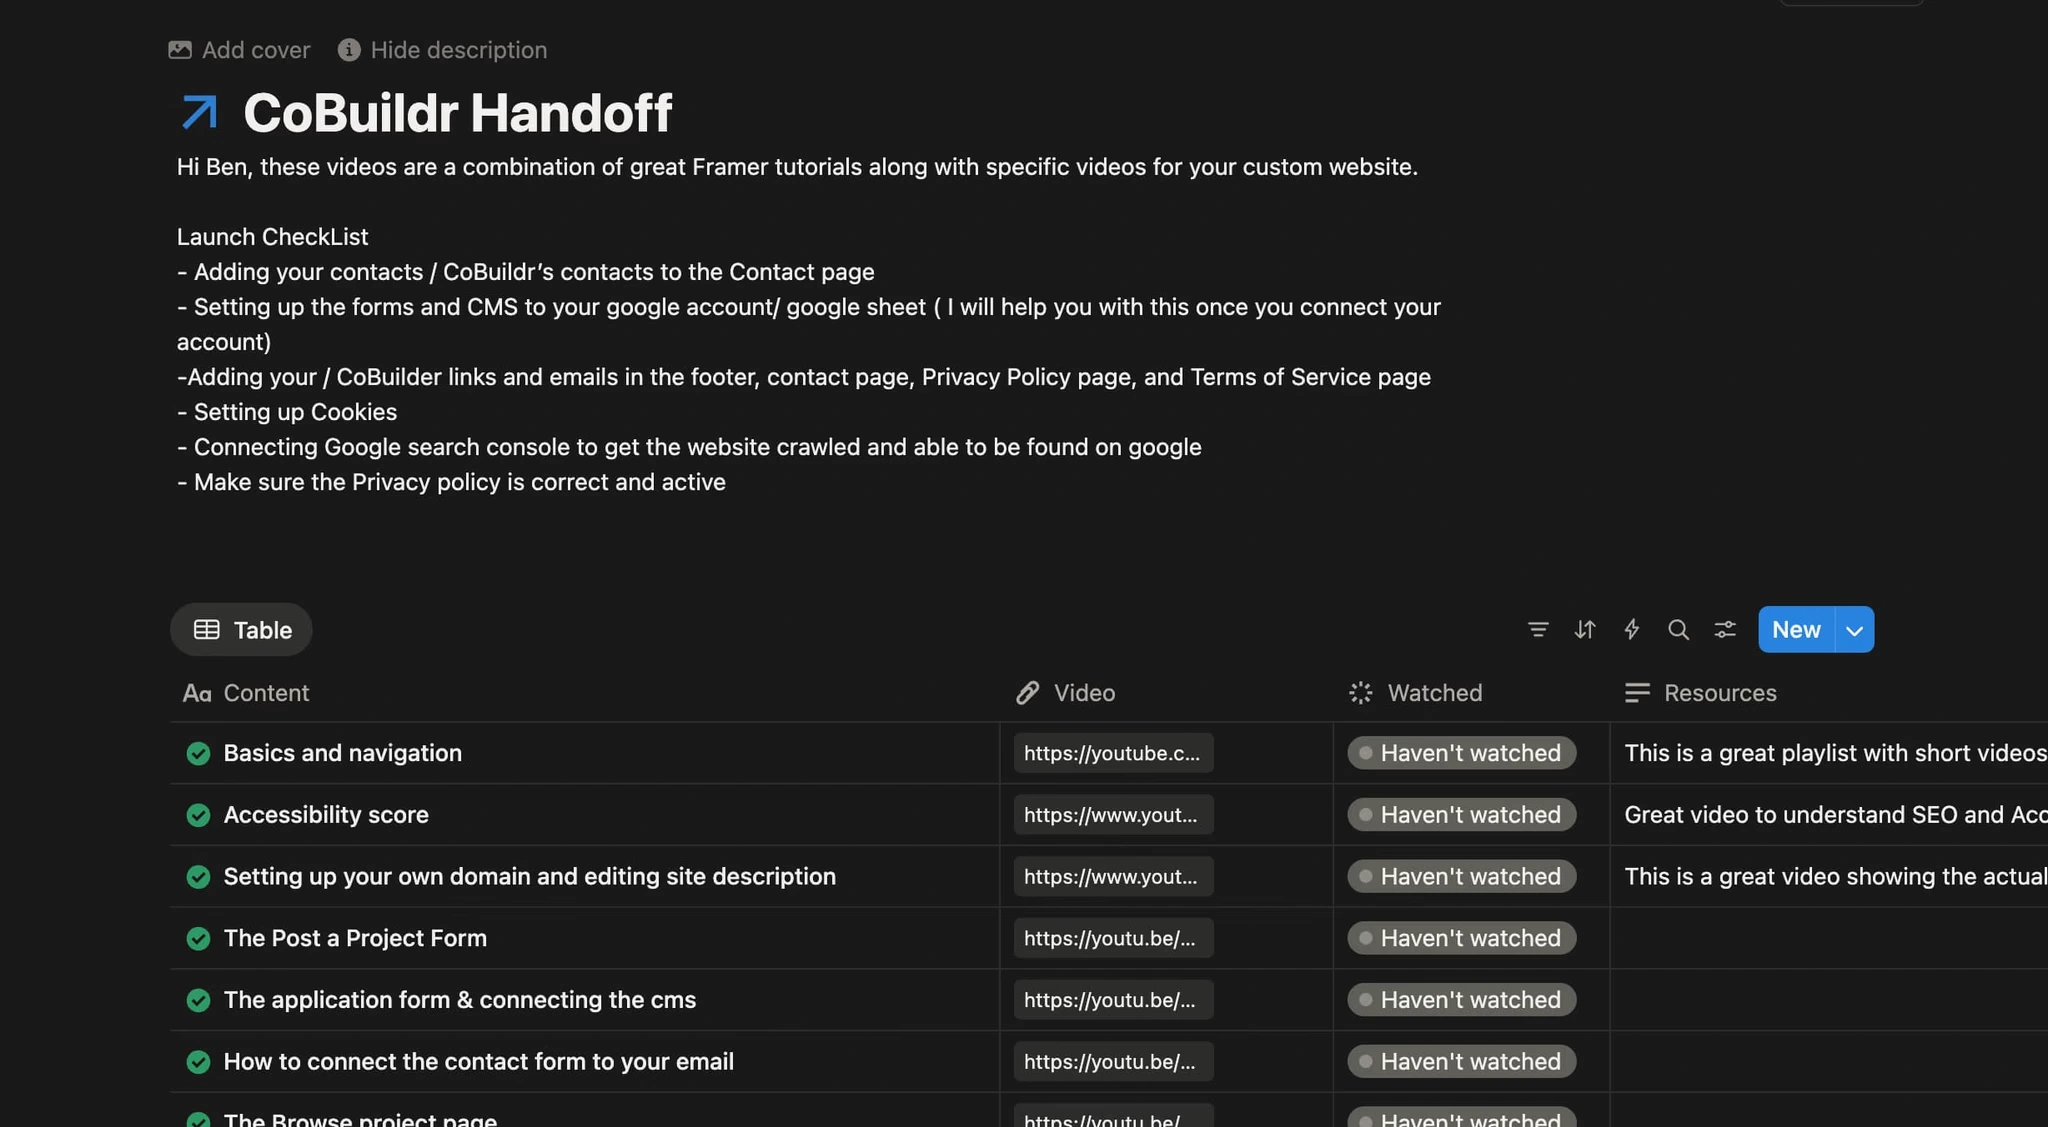Image resolution: width=2048 pixels, height=1127 pixels.
Task: Open Watched status for Basics and navigation
Action: coord(1461,753)
